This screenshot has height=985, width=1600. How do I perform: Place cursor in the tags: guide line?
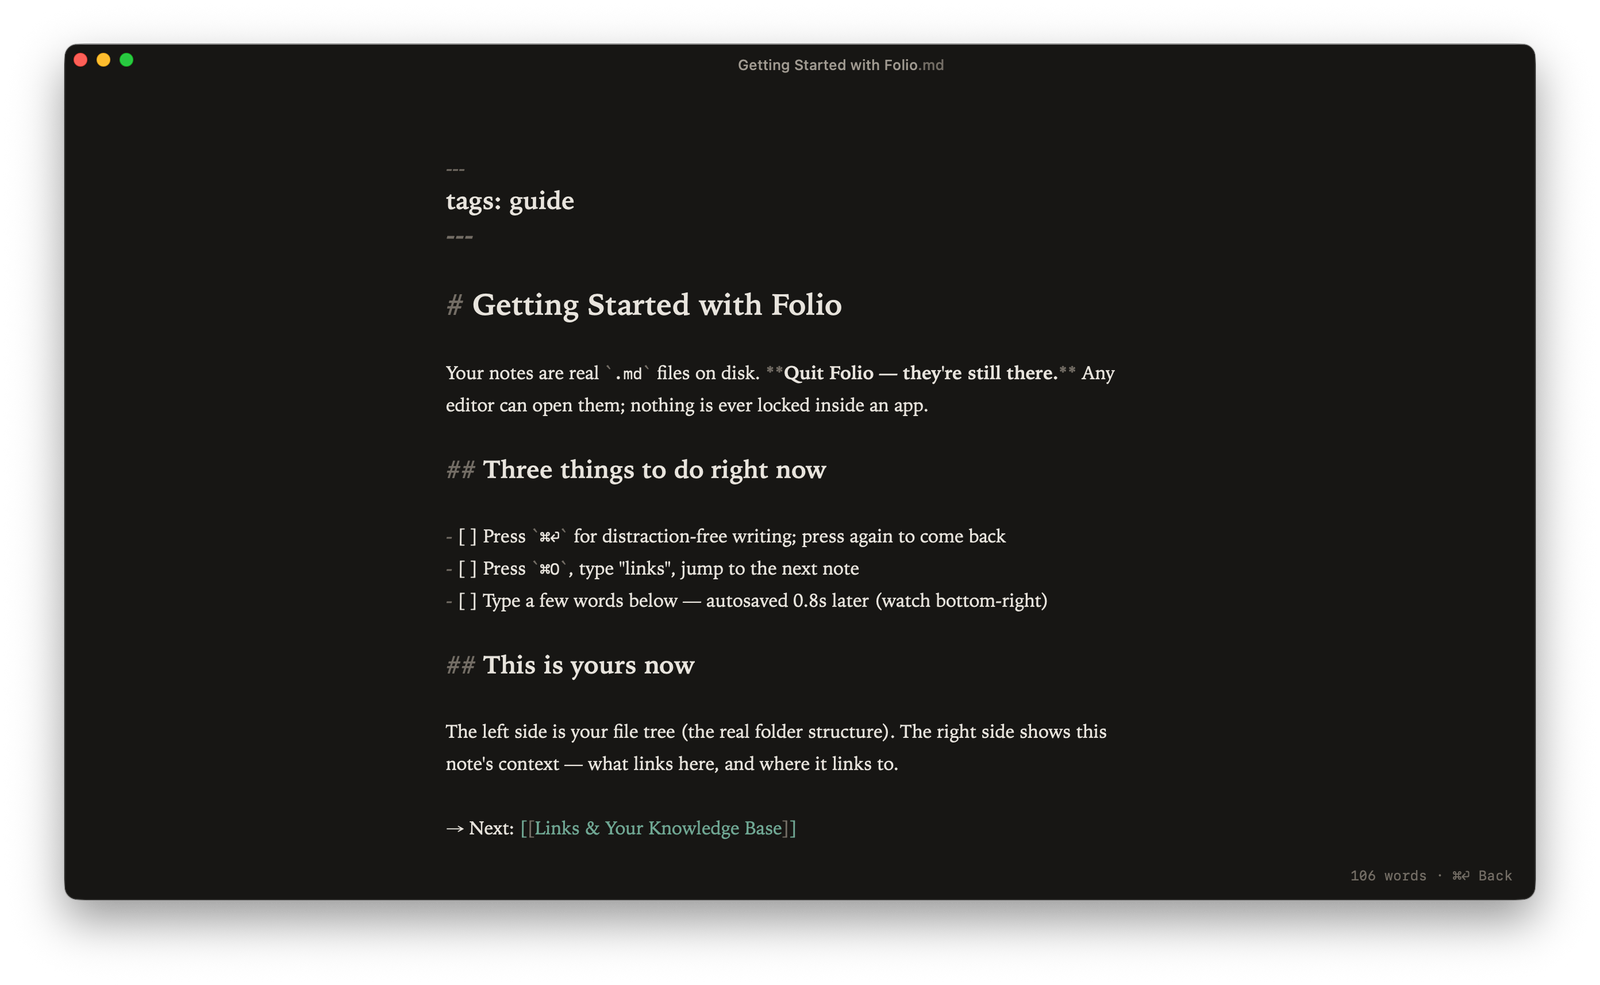tap(510, 201)
